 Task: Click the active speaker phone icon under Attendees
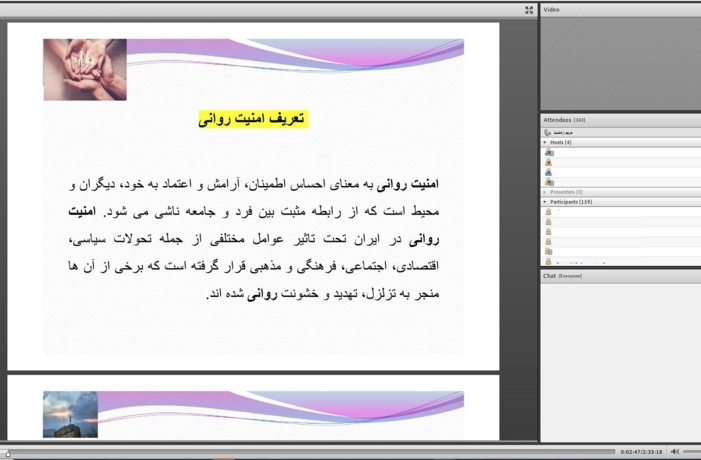click(547, 133)
